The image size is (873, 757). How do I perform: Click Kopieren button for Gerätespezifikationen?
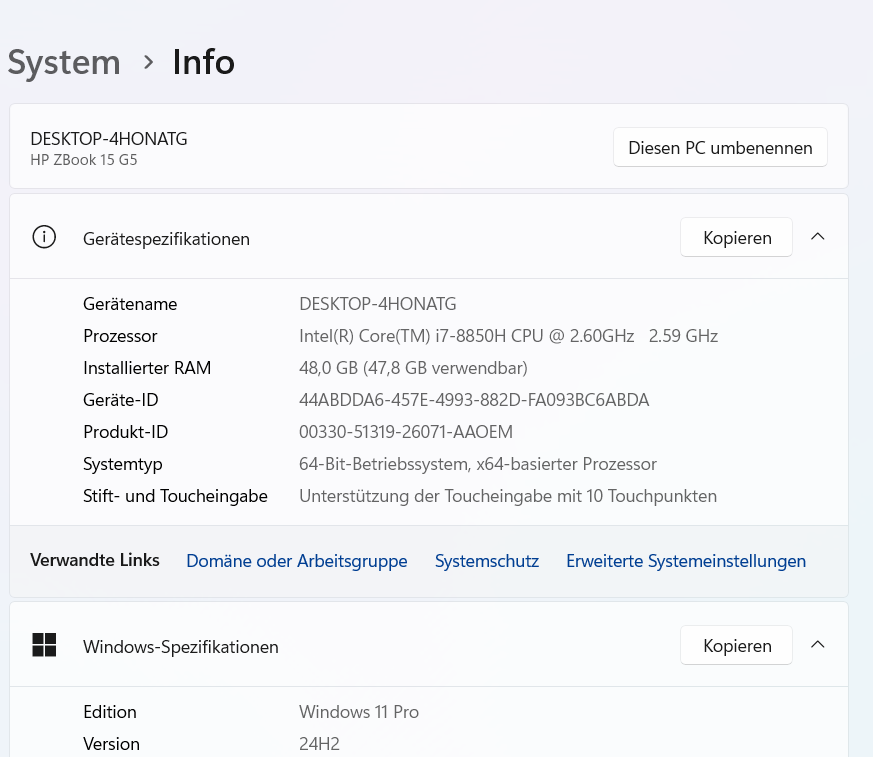[x=737, y=238]
